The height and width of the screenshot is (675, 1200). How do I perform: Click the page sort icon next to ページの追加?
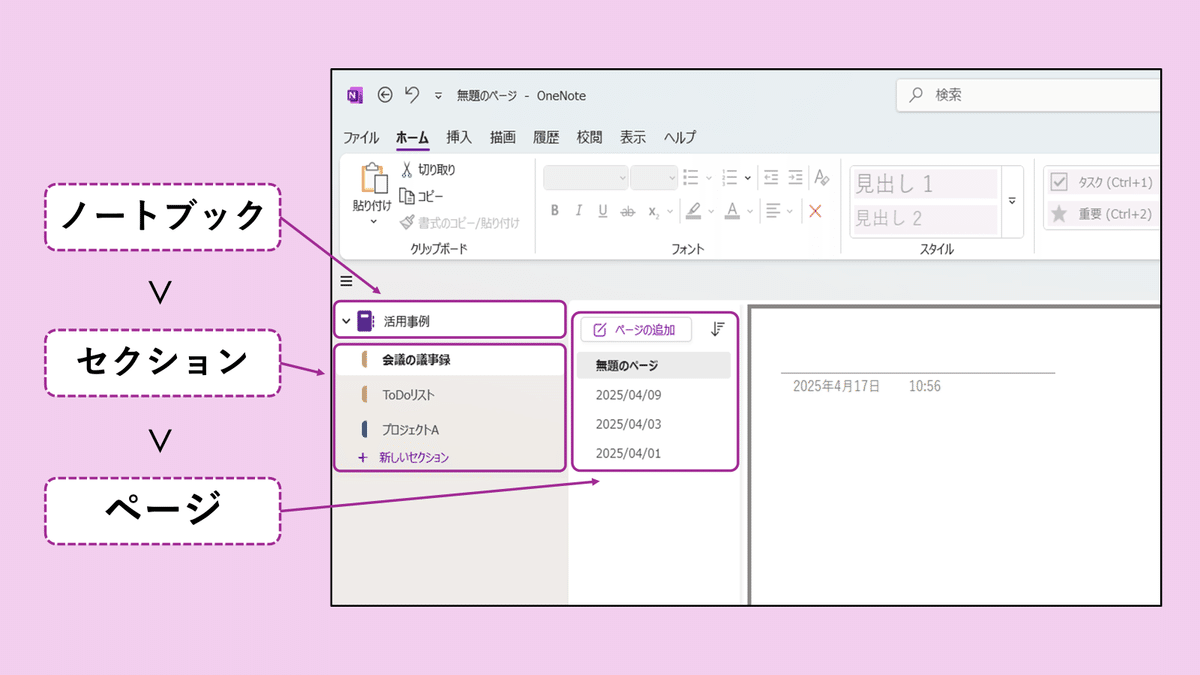point(717,329)
